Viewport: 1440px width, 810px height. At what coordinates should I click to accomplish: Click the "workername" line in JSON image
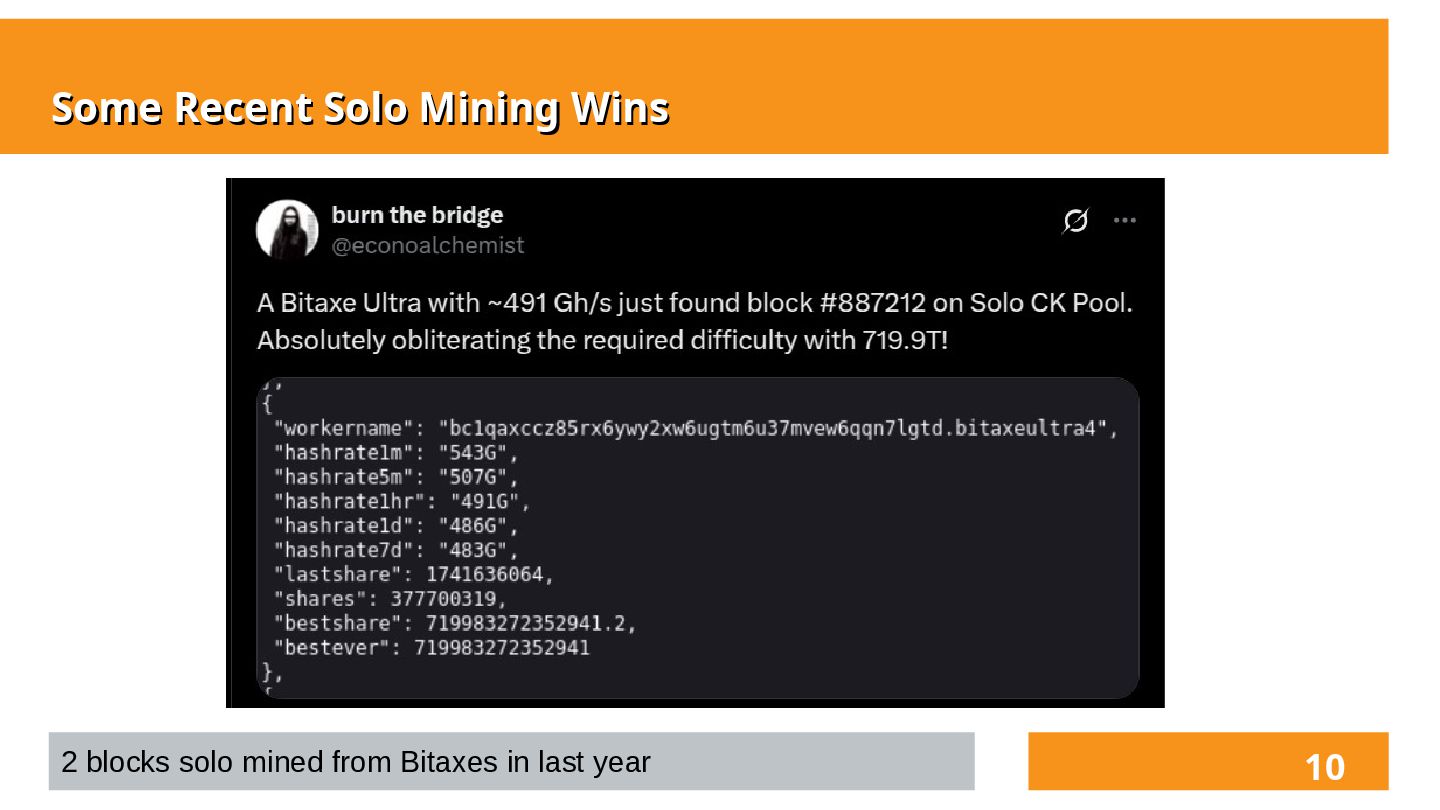[x=694, y=429]
